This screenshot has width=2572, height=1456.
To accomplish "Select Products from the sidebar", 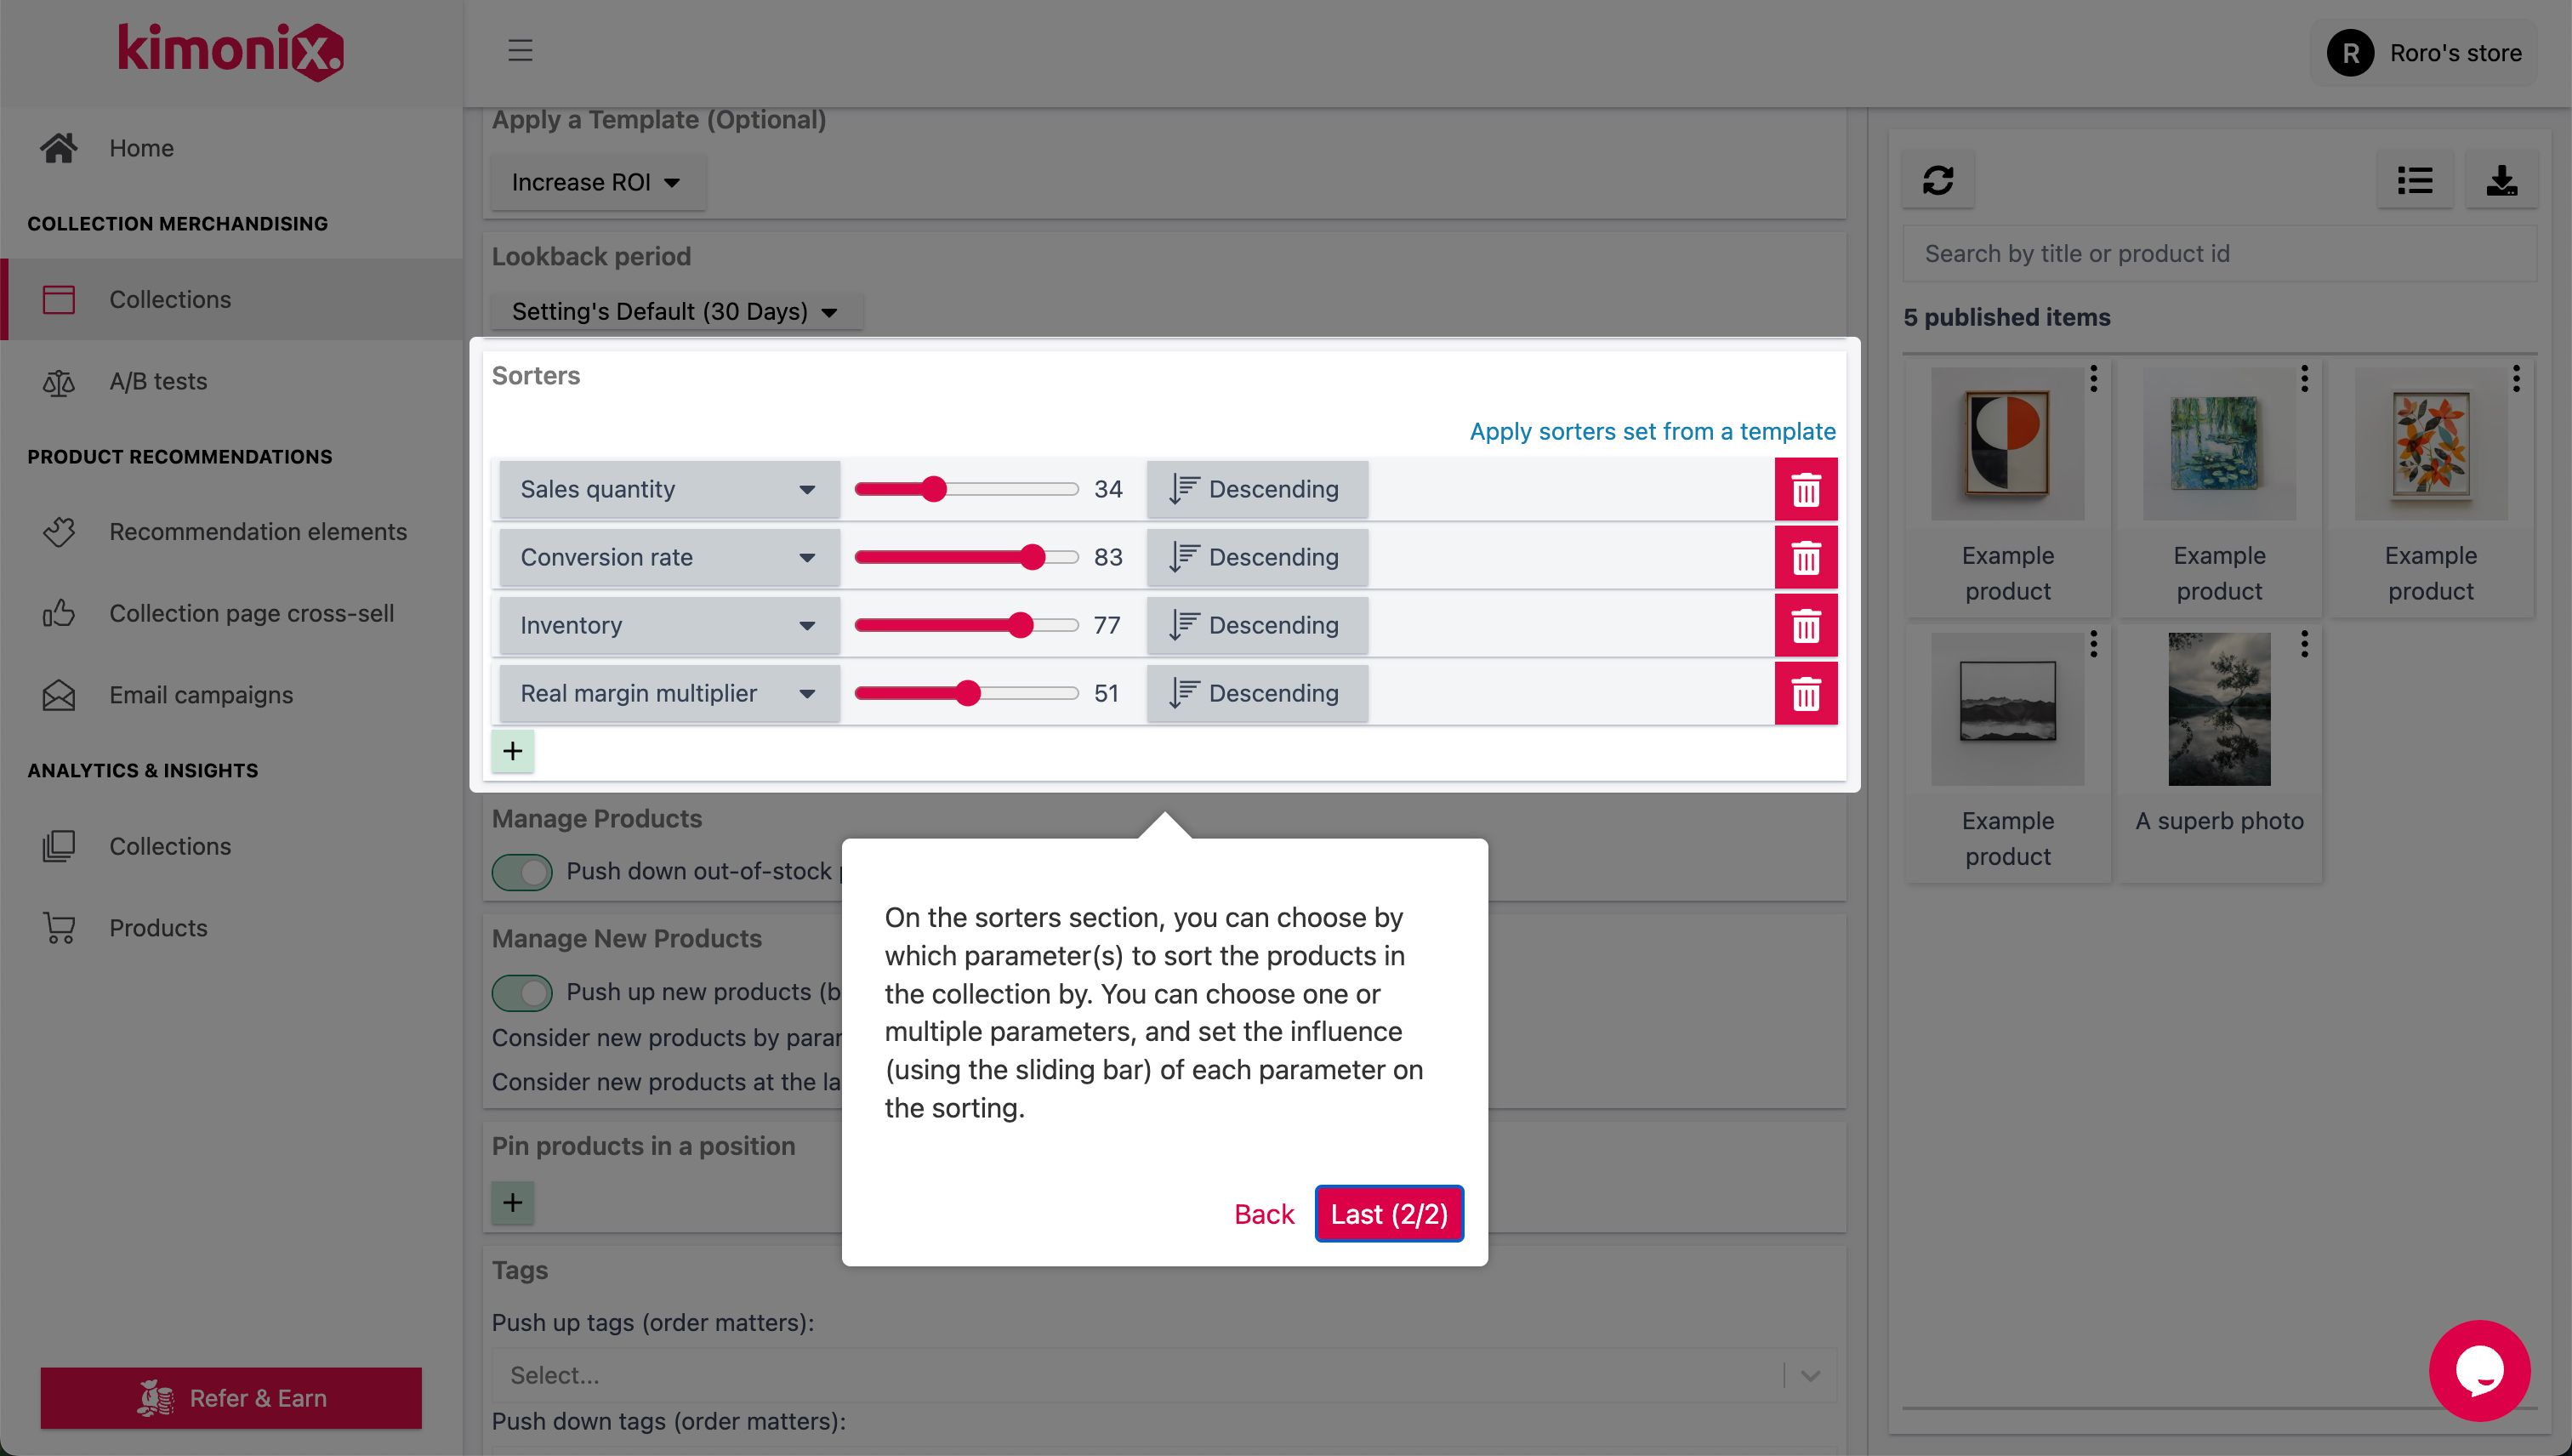I will [158, 927].
